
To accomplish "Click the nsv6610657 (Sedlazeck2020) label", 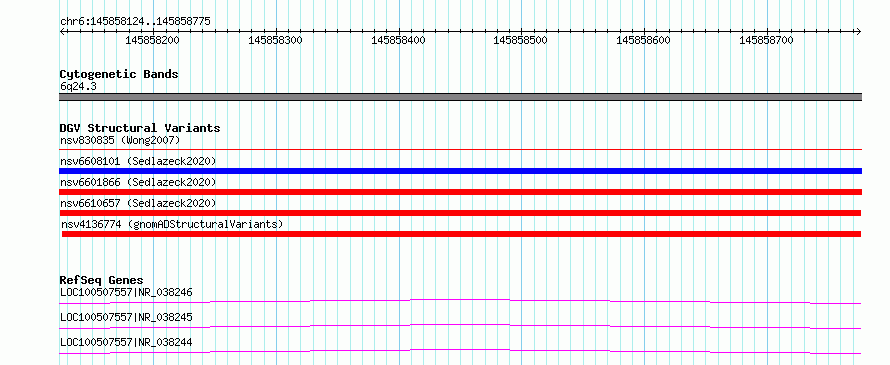I will [138, 203].
